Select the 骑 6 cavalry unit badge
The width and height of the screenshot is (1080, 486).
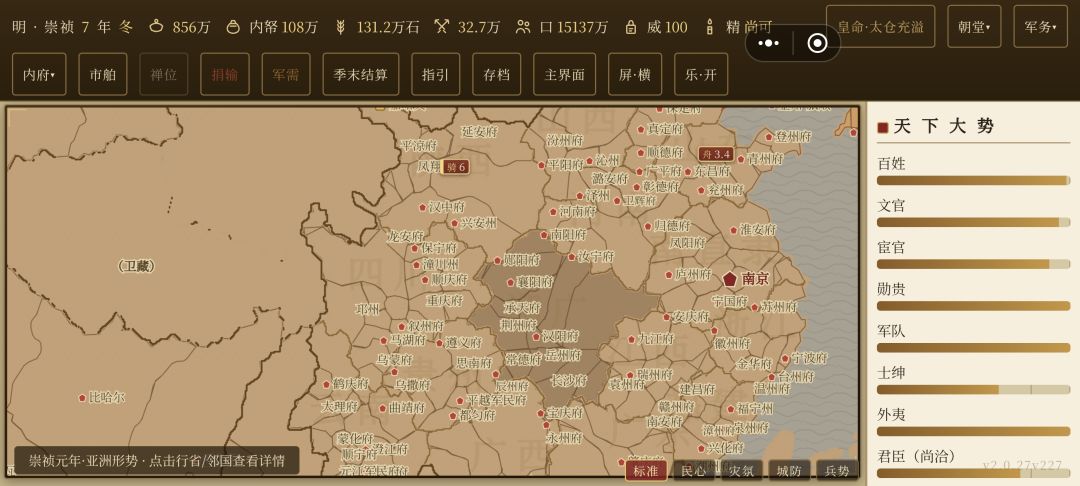[x=456, y=167]
